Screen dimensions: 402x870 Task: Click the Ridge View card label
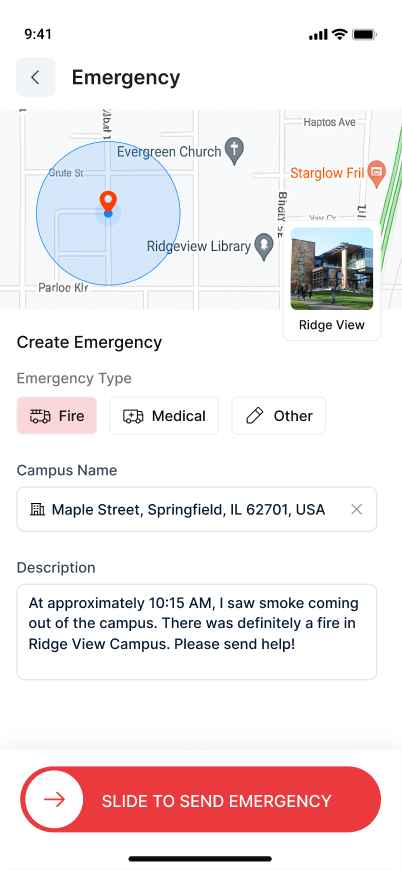click(332, 325)
